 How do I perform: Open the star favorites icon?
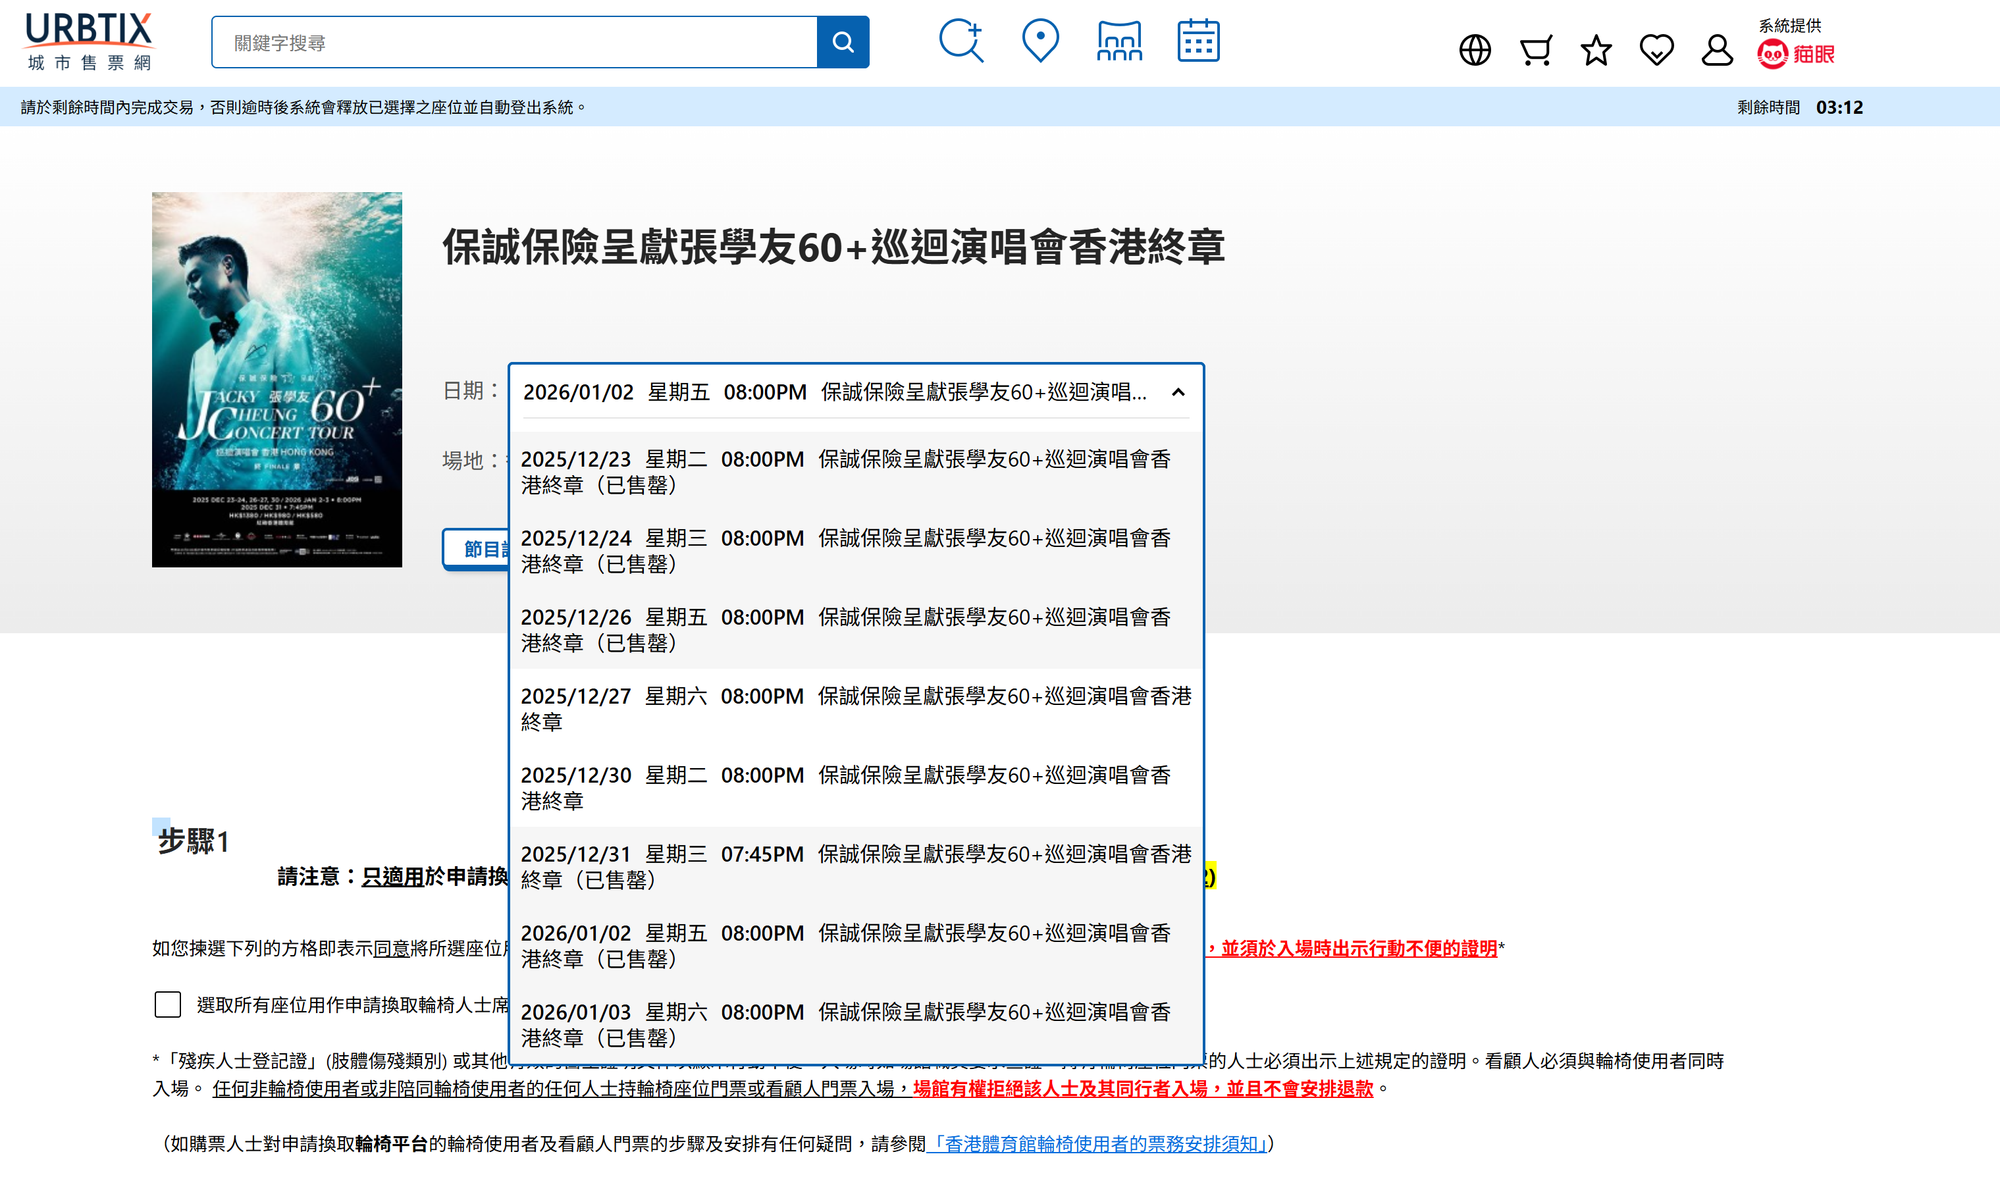(x=1596, y=50)
